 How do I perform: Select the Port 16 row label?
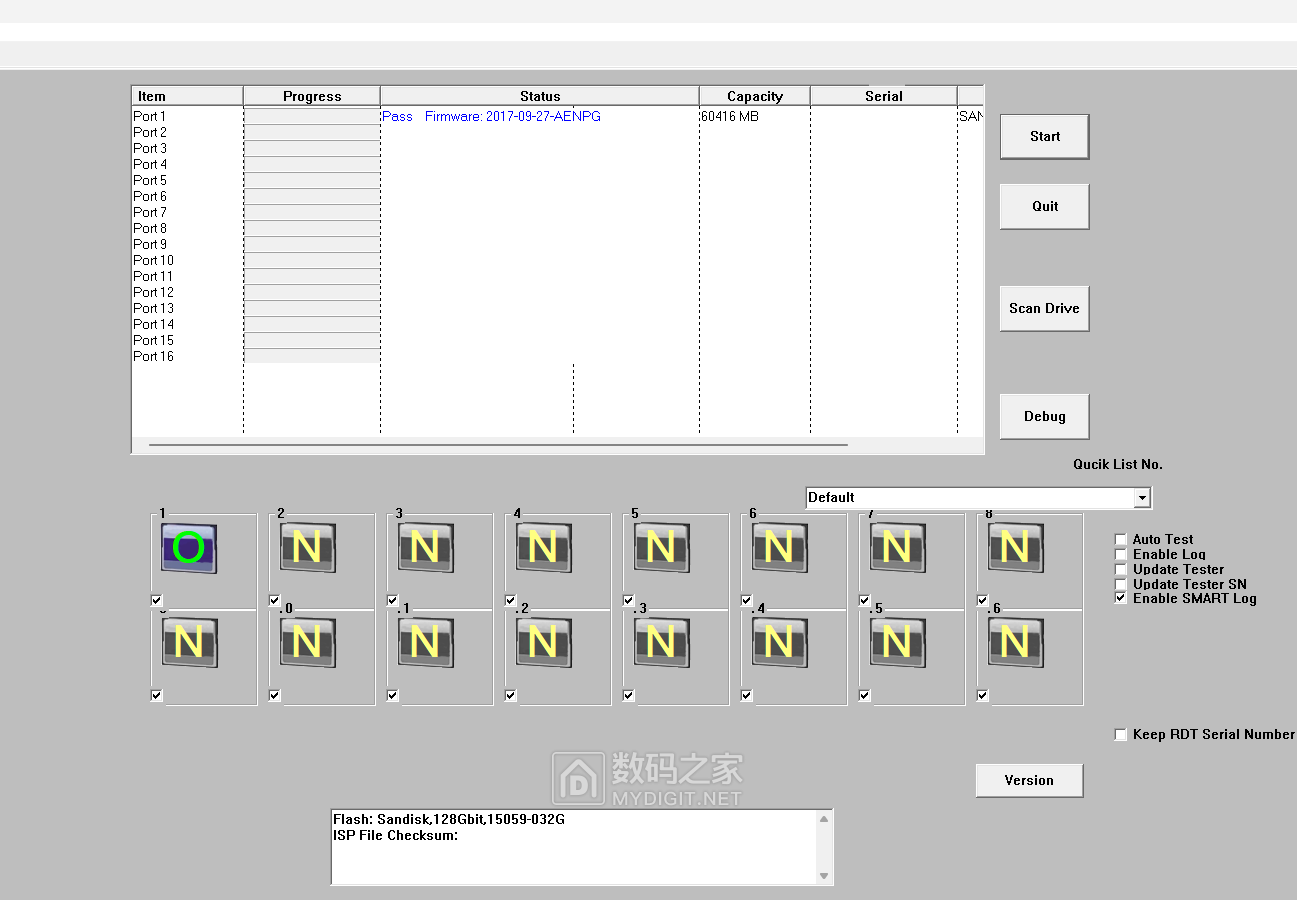tap(153, 356)
